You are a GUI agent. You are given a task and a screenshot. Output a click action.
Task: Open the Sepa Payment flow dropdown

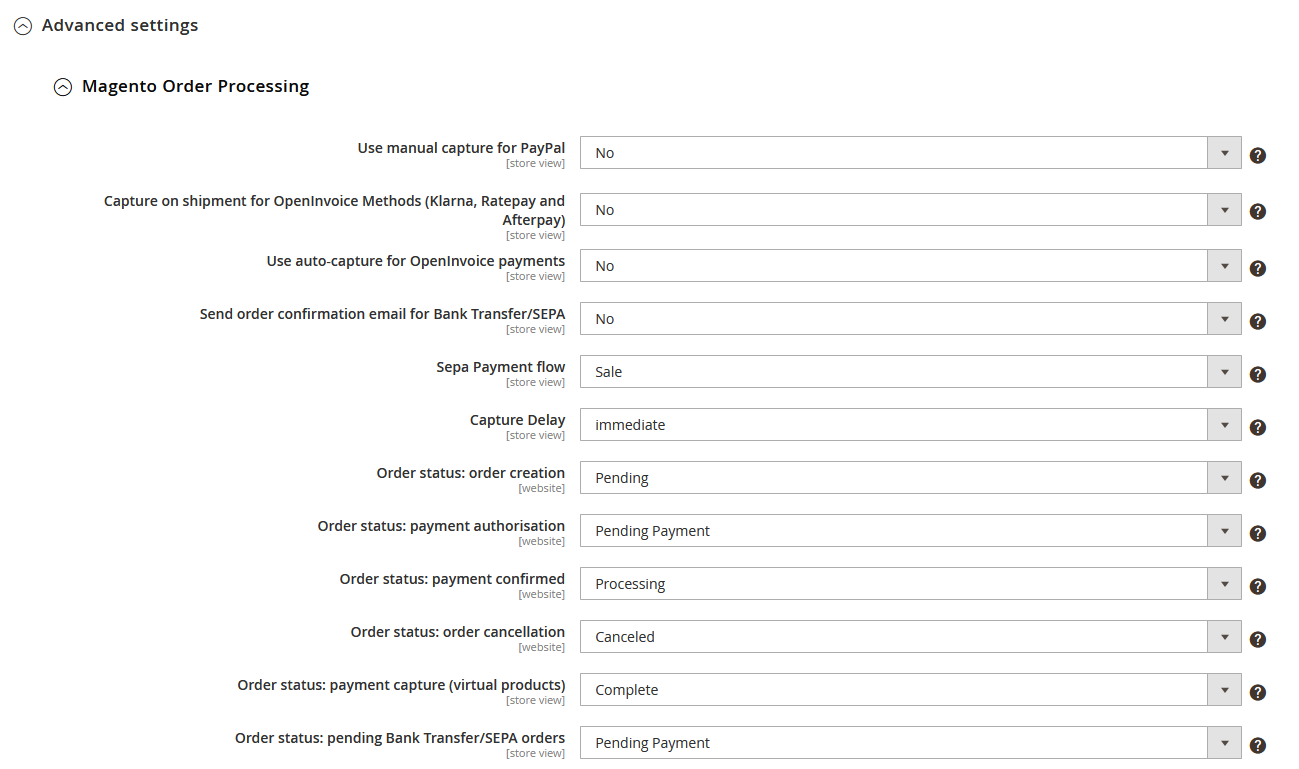pos(1223,371)
